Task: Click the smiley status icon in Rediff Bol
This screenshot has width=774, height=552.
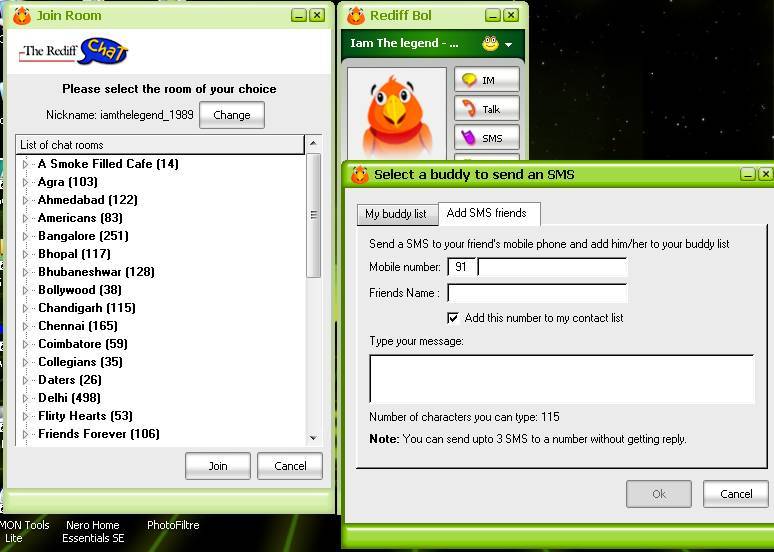Action: pyautogui.click(x=490, y=44)
